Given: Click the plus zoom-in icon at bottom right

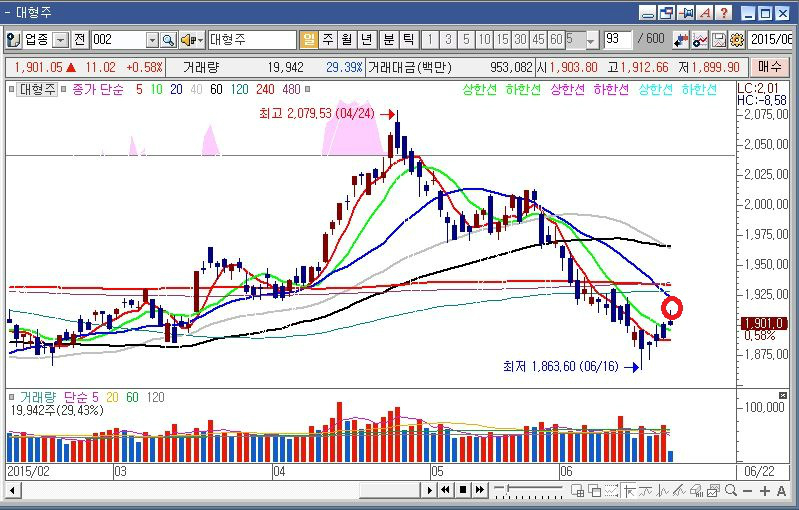Looking at the screenshot, I should pos(765,490).
